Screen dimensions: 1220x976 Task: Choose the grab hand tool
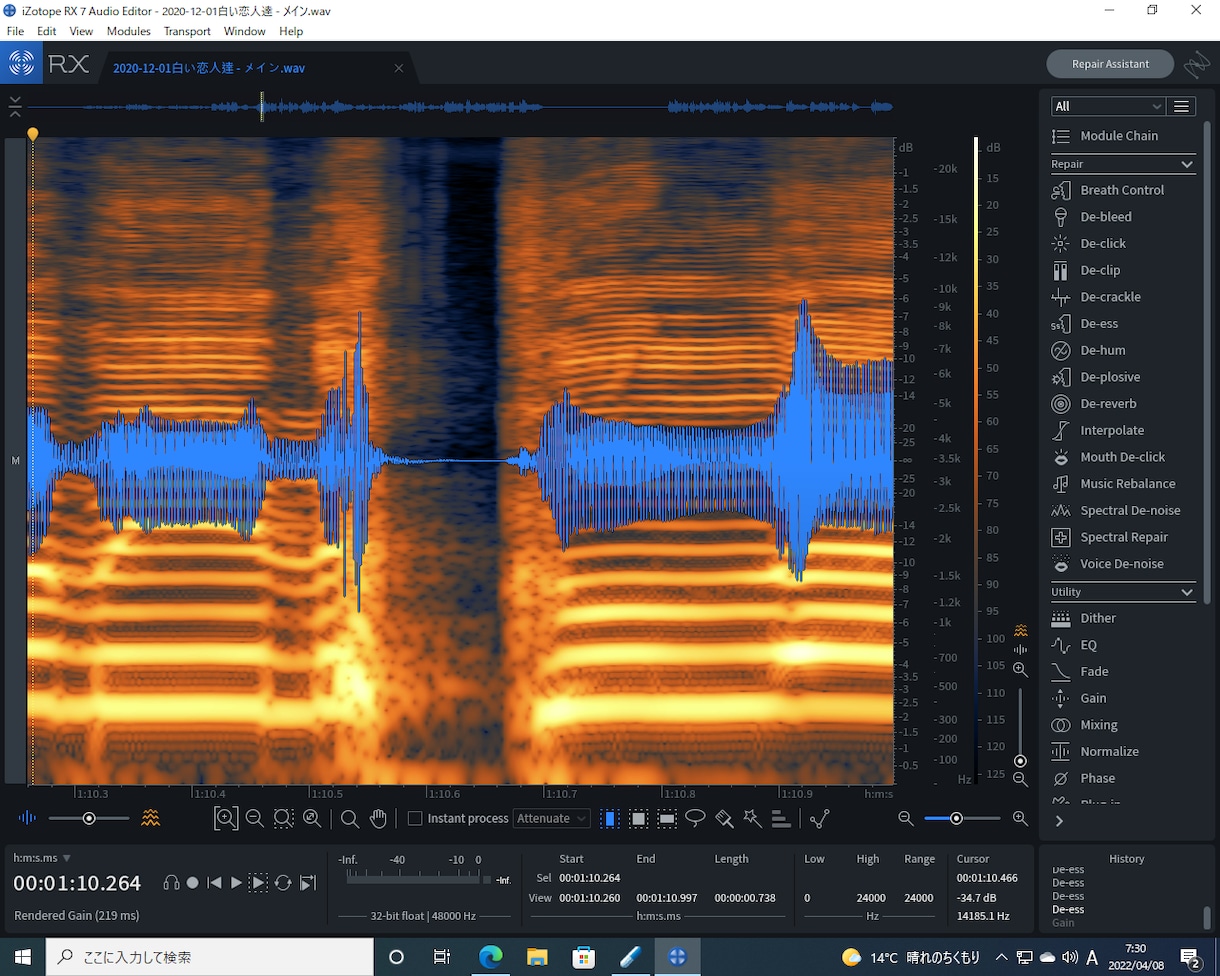click(378, 819)
